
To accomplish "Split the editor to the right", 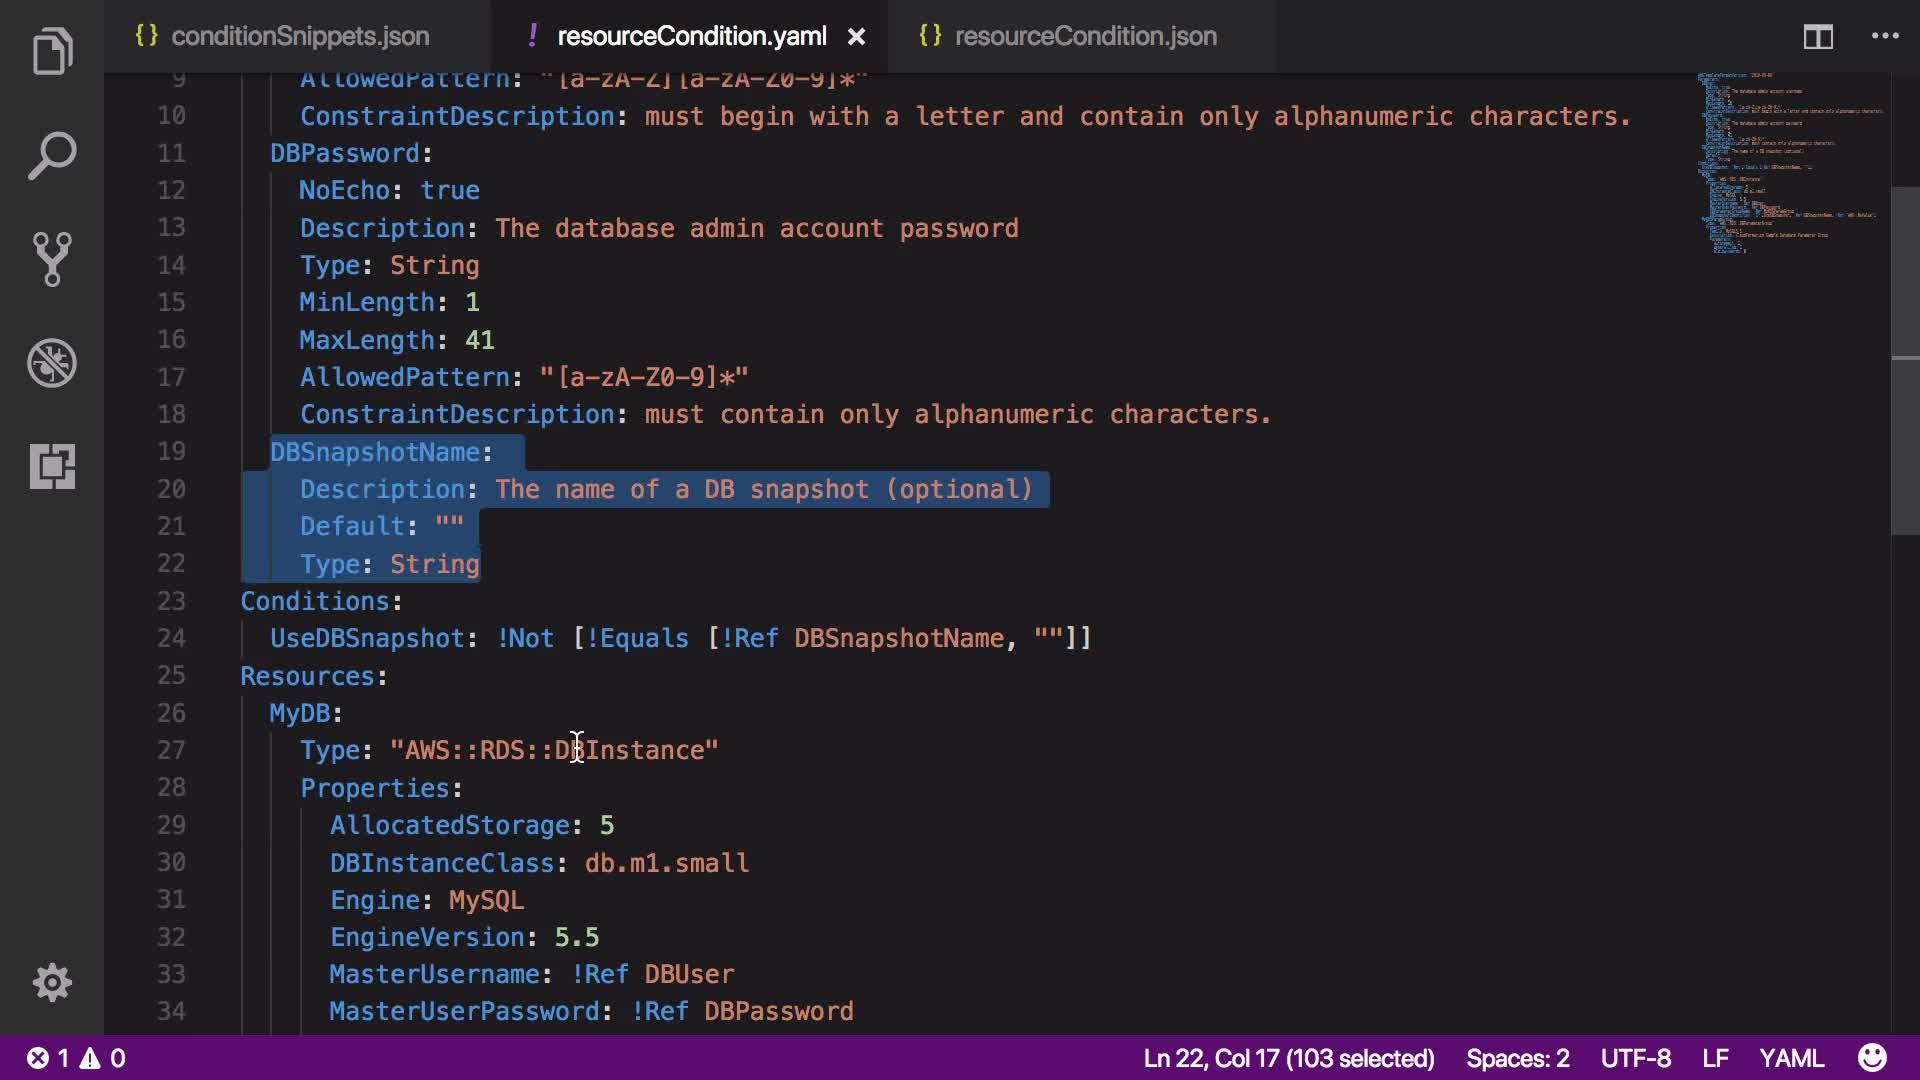I will [1818, 37].
